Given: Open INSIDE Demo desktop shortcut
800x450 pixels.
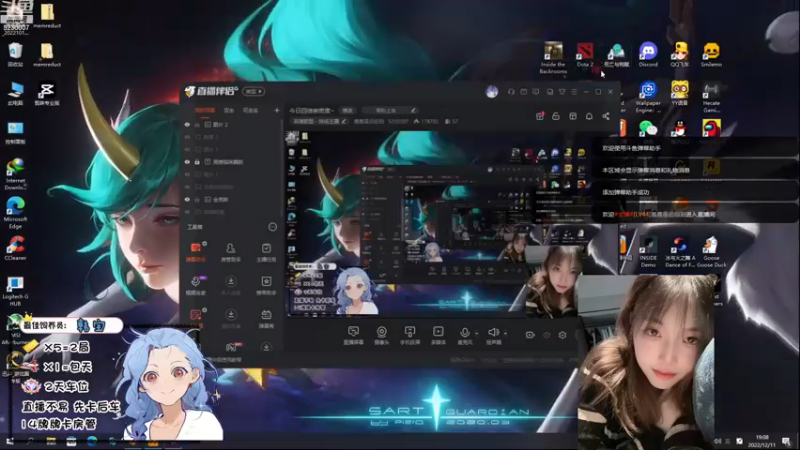Looking at the screenshot, I should click(x=648, y=252).
